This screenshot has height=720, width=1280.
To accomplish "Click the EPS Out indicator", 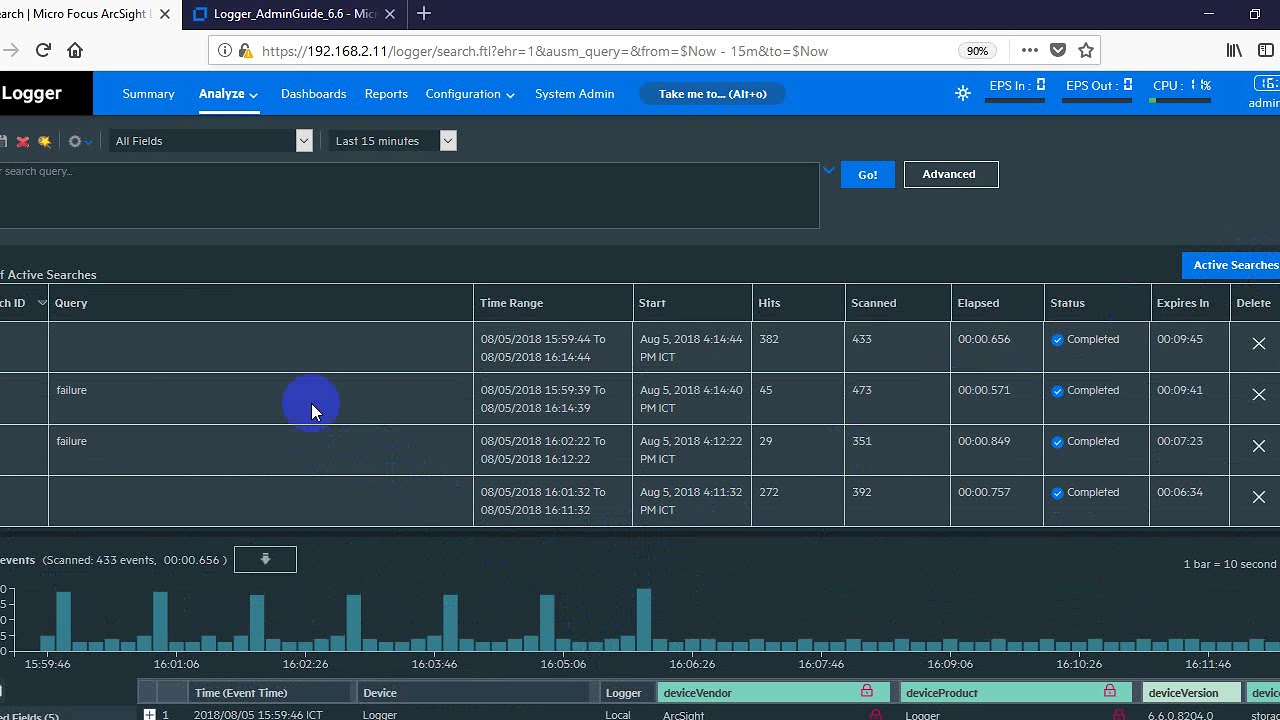I will (x=1099, y=88).
